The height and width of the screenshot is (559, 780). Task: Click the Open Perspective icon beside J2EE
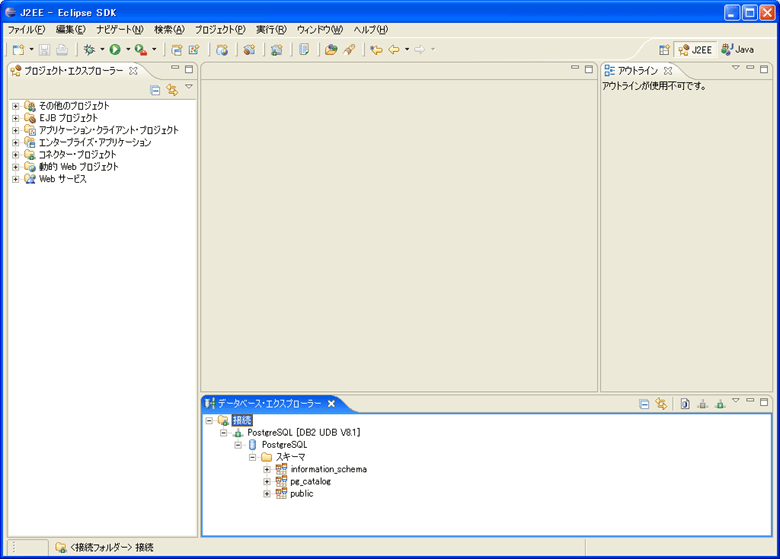[x=664, y=49]
